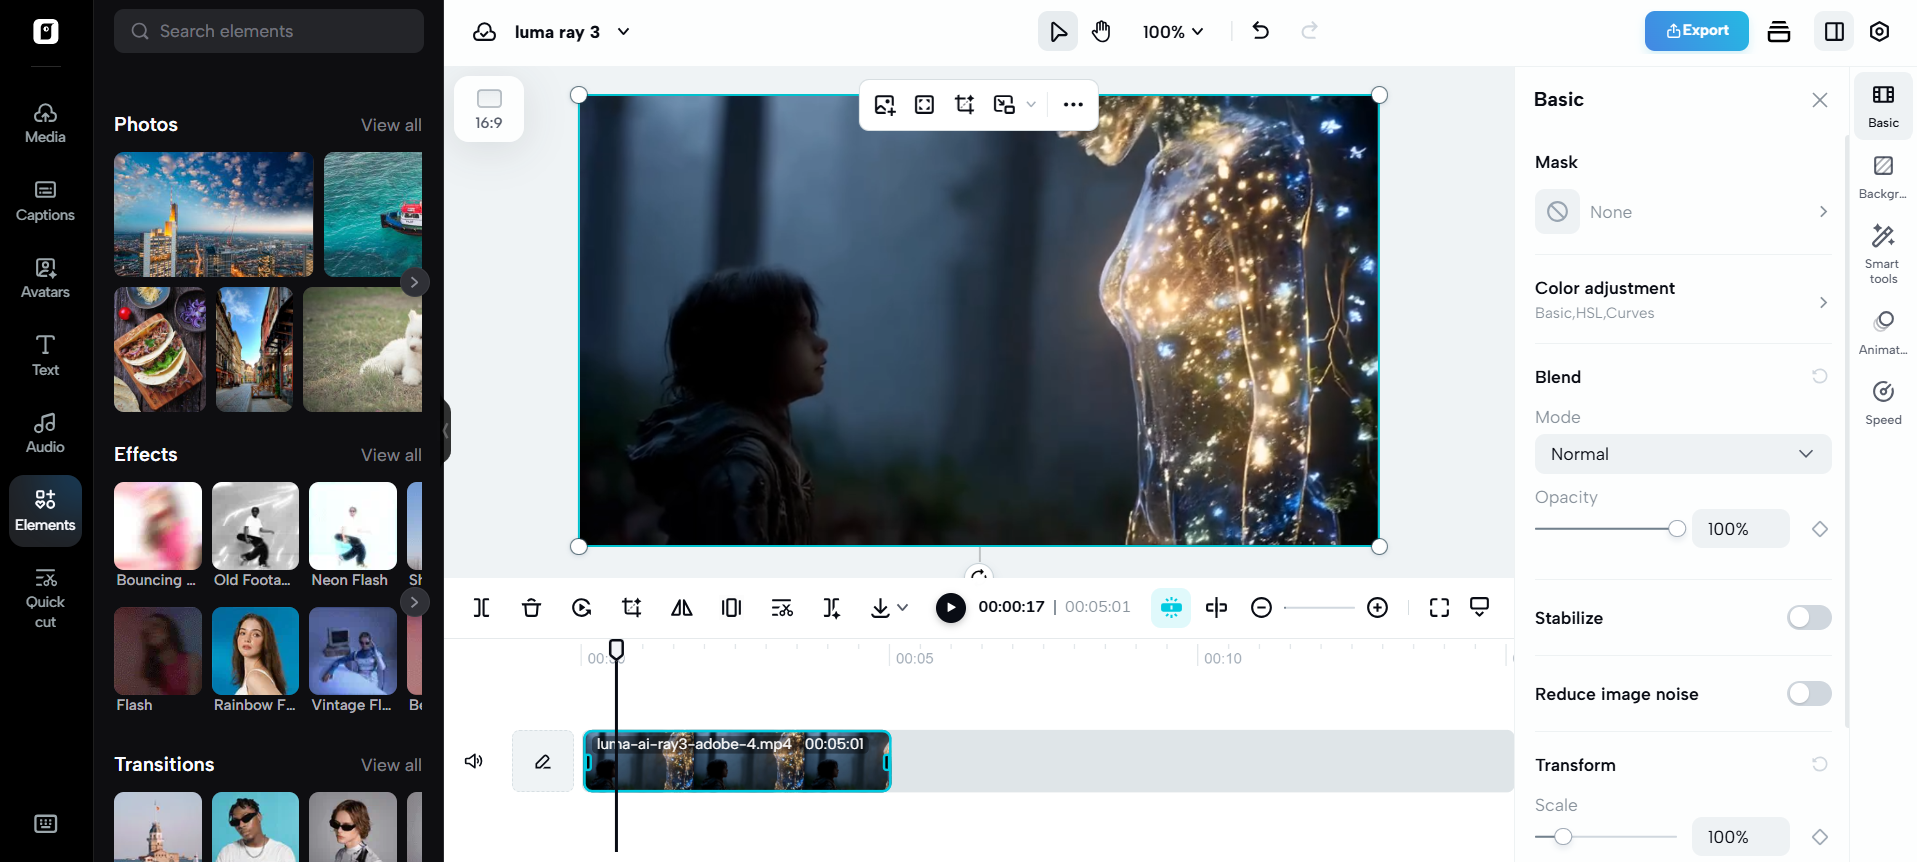Click the align split center icon
Image resolution: width=1917 pixels, height=862 pixels.
1216,608
